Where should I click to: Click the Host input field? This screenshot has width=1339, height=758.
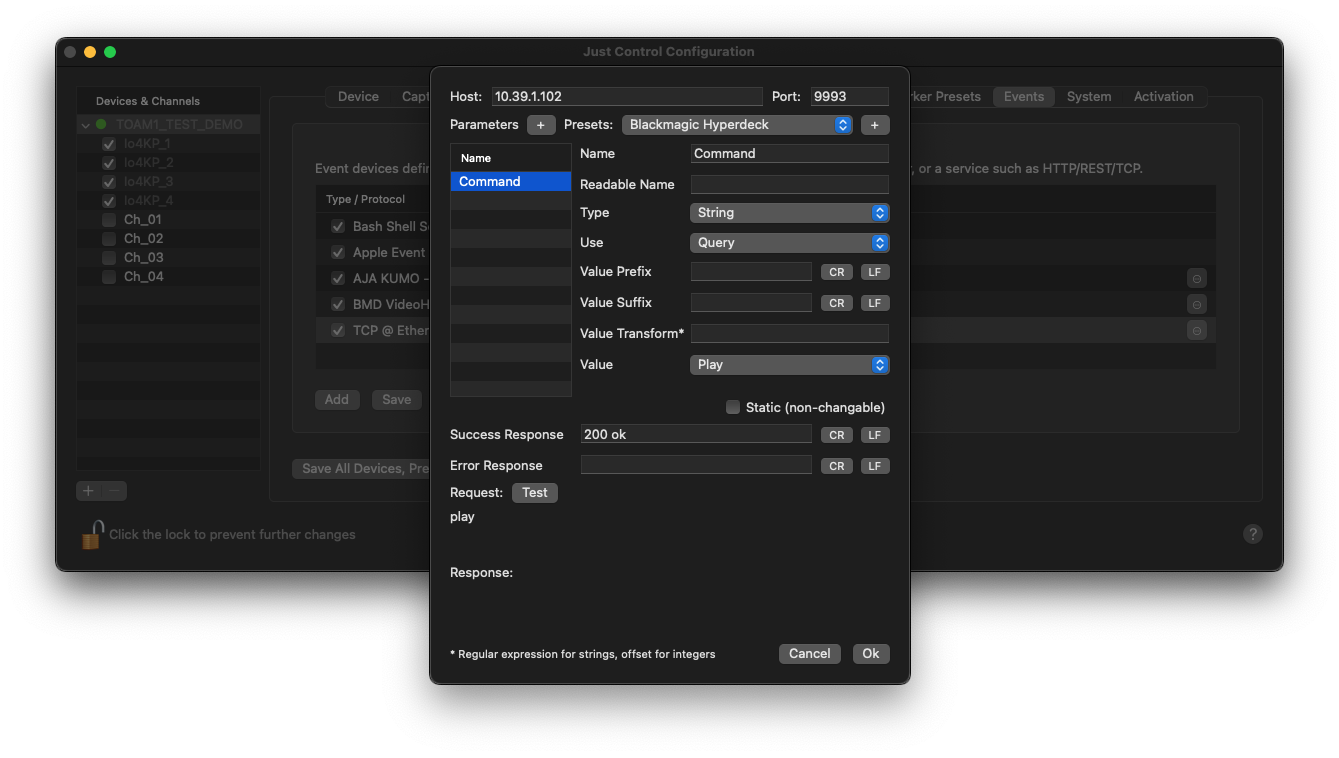pos(626,97)
